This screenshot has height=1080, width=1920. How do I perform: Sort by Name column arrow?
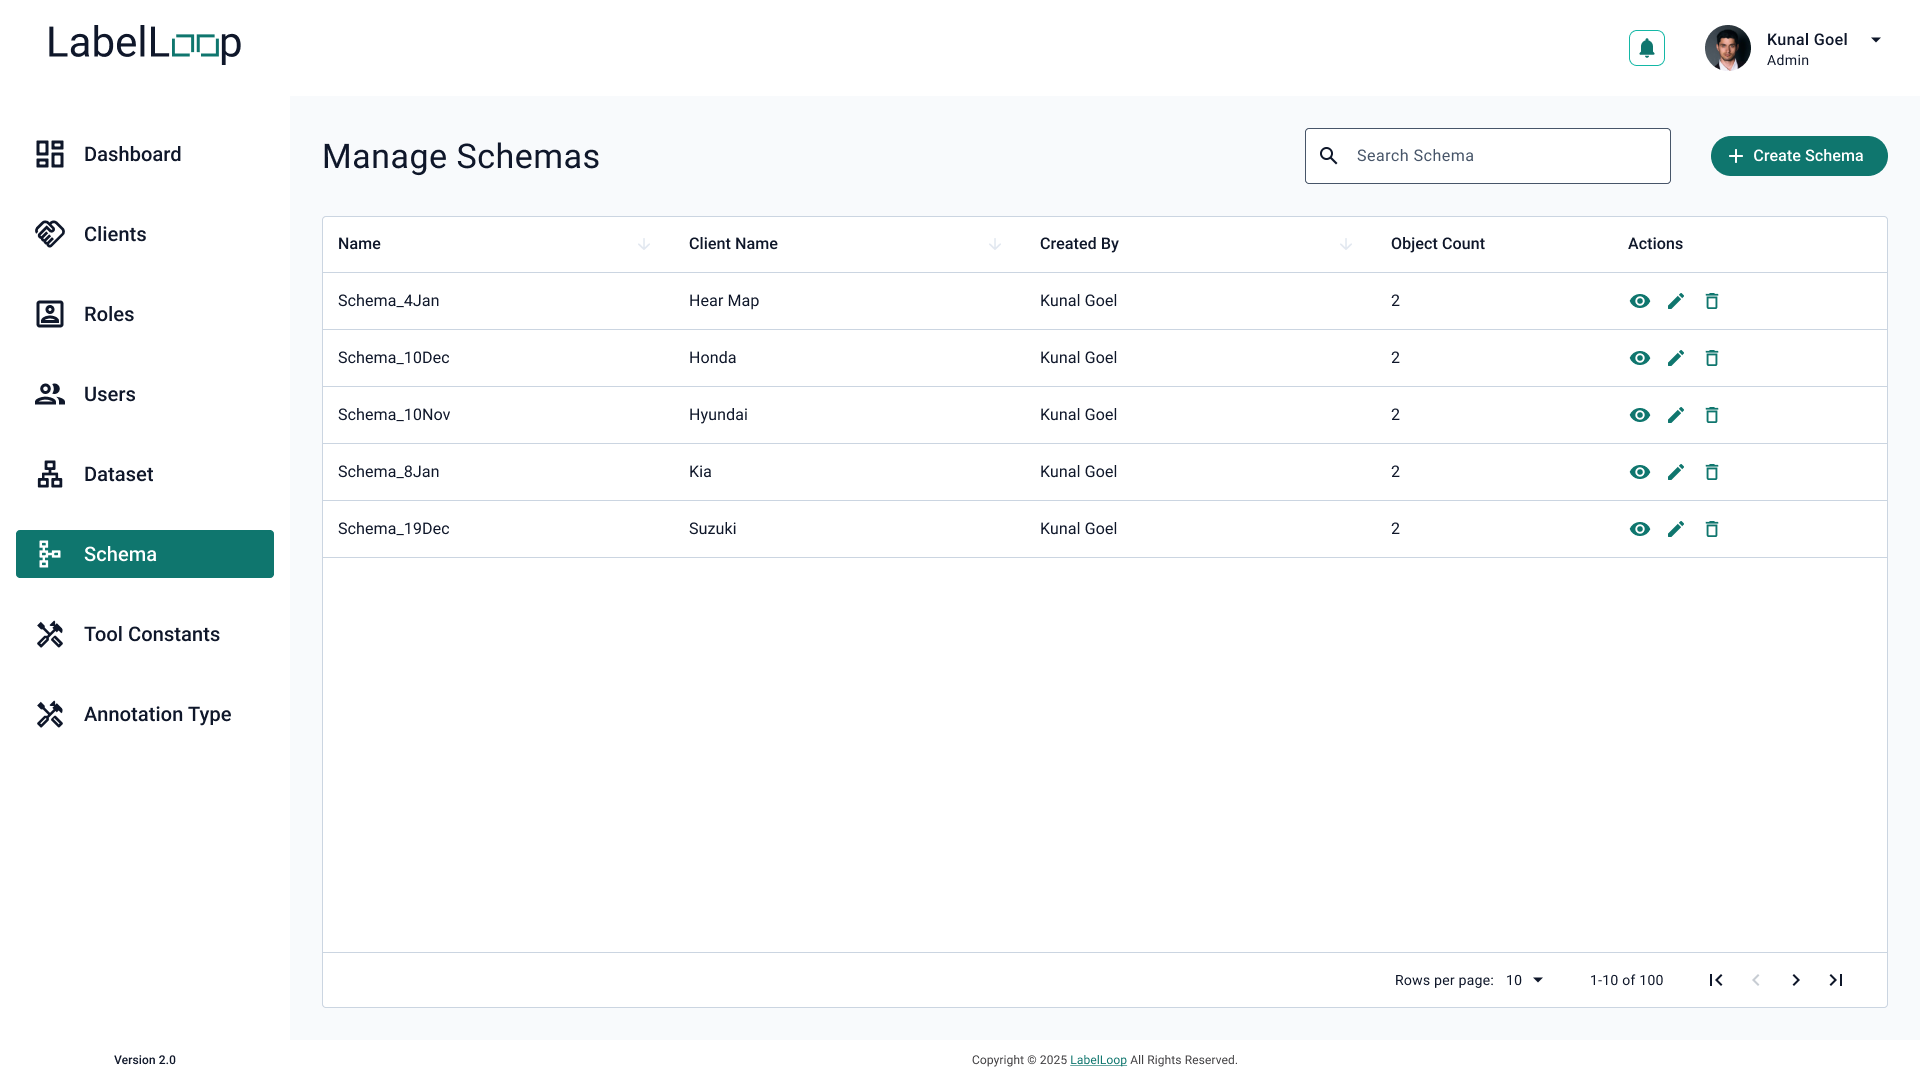(644, 244)
